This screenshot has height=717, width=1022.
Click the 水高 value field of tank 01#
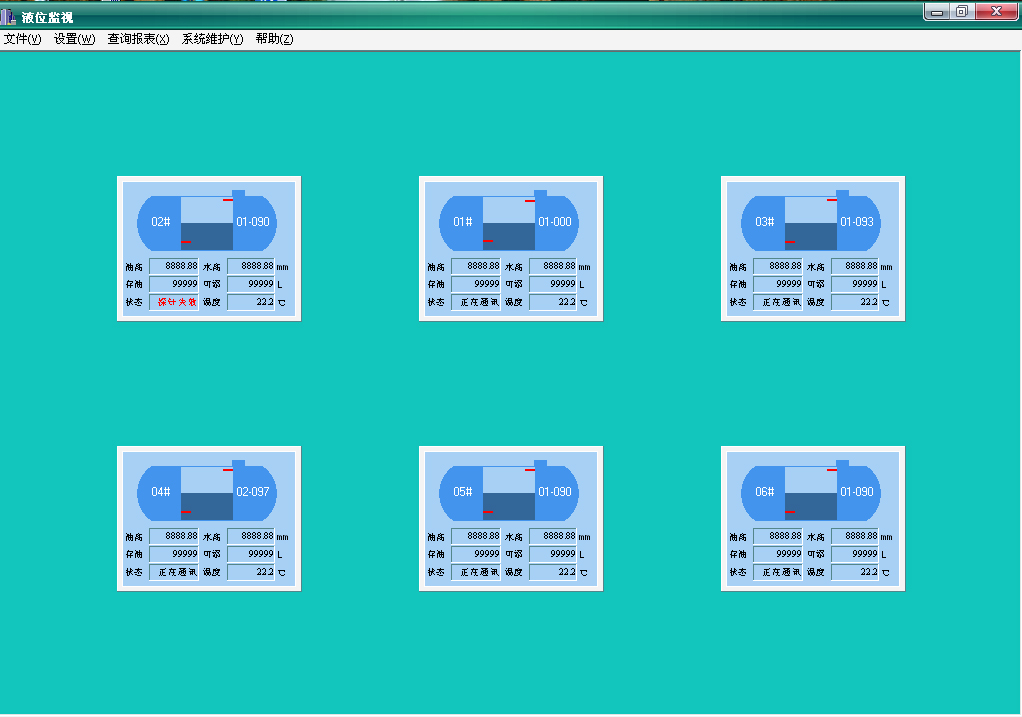pyautogui.click(x=553, y=266)
